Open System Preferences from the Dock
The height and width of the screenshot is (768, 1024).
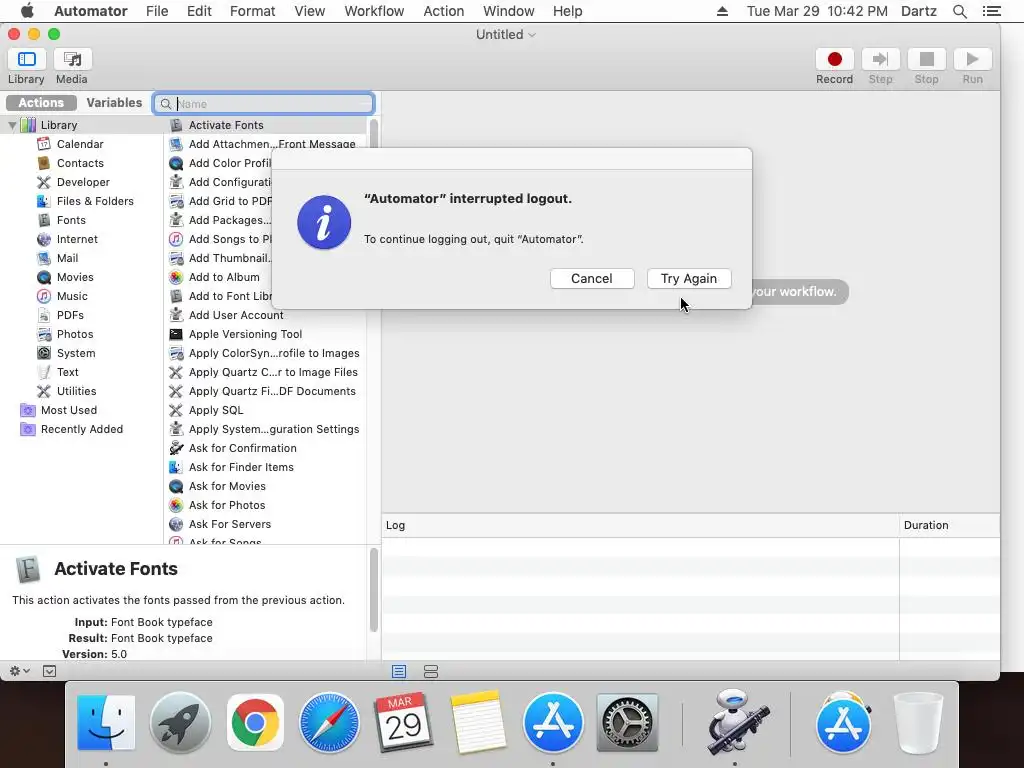coord(627,723)
